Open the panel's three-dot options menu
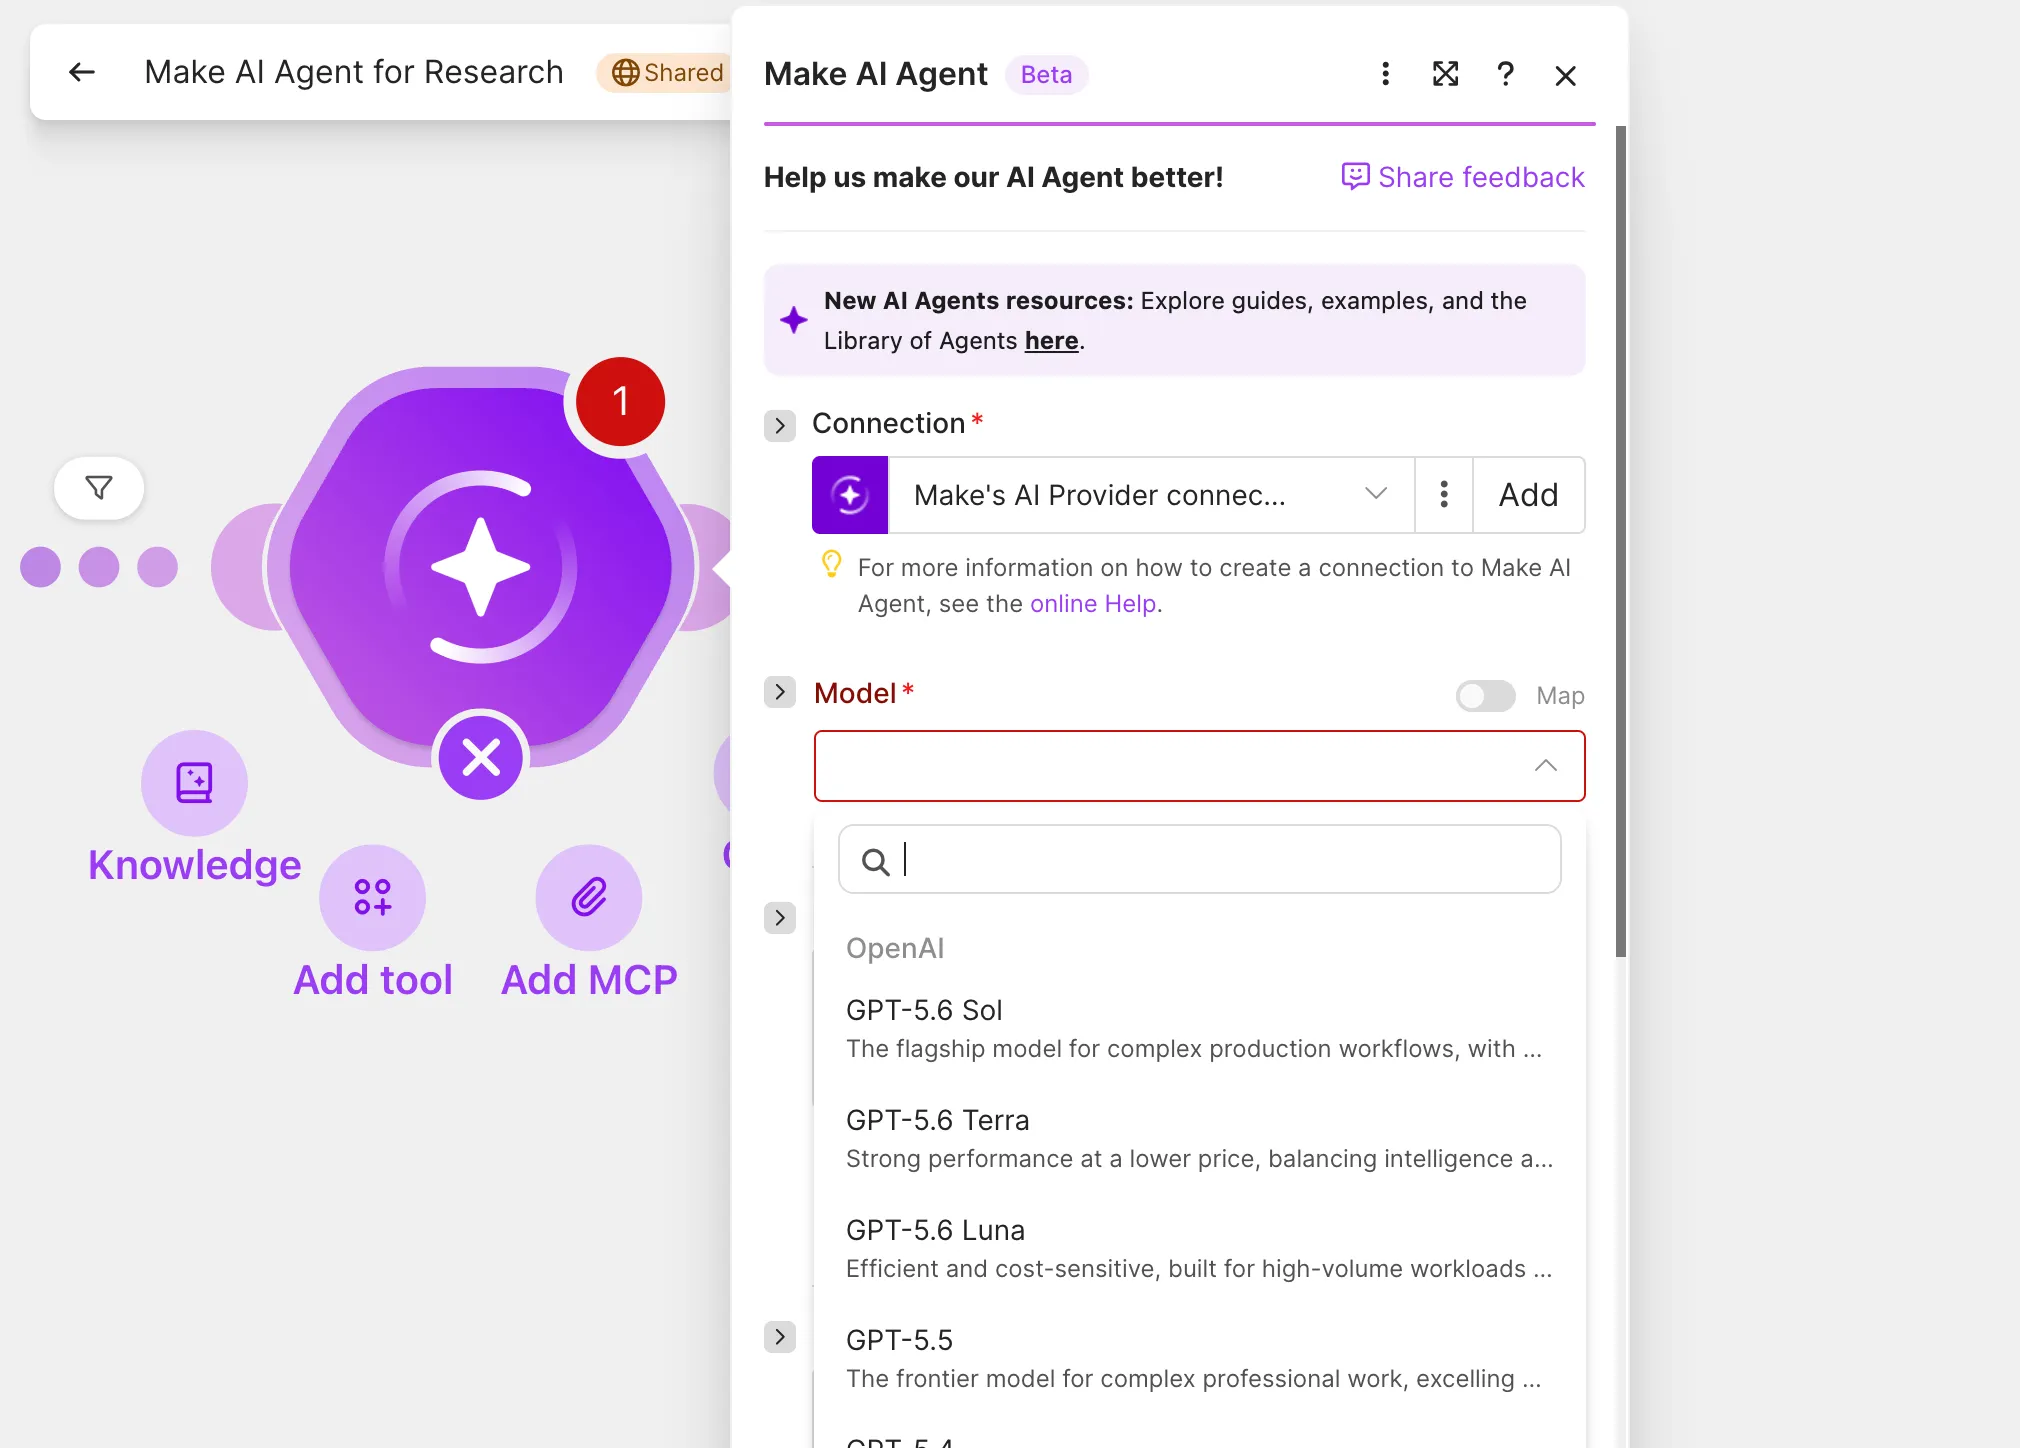Image resolution: width=2020 pixels, height=1448 pixels. point(1385,74)
